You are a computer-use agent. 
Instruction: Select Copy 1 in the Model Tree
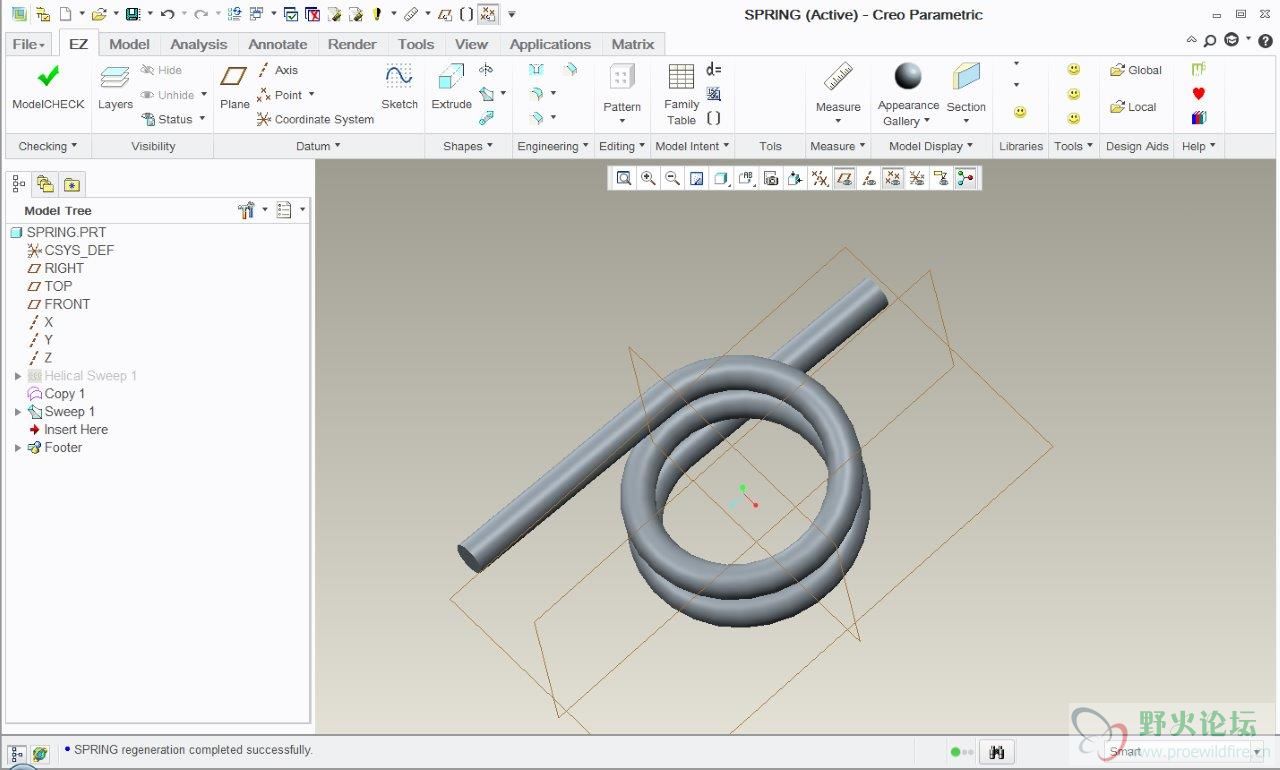pyautogui.click(x=57, y=394)
